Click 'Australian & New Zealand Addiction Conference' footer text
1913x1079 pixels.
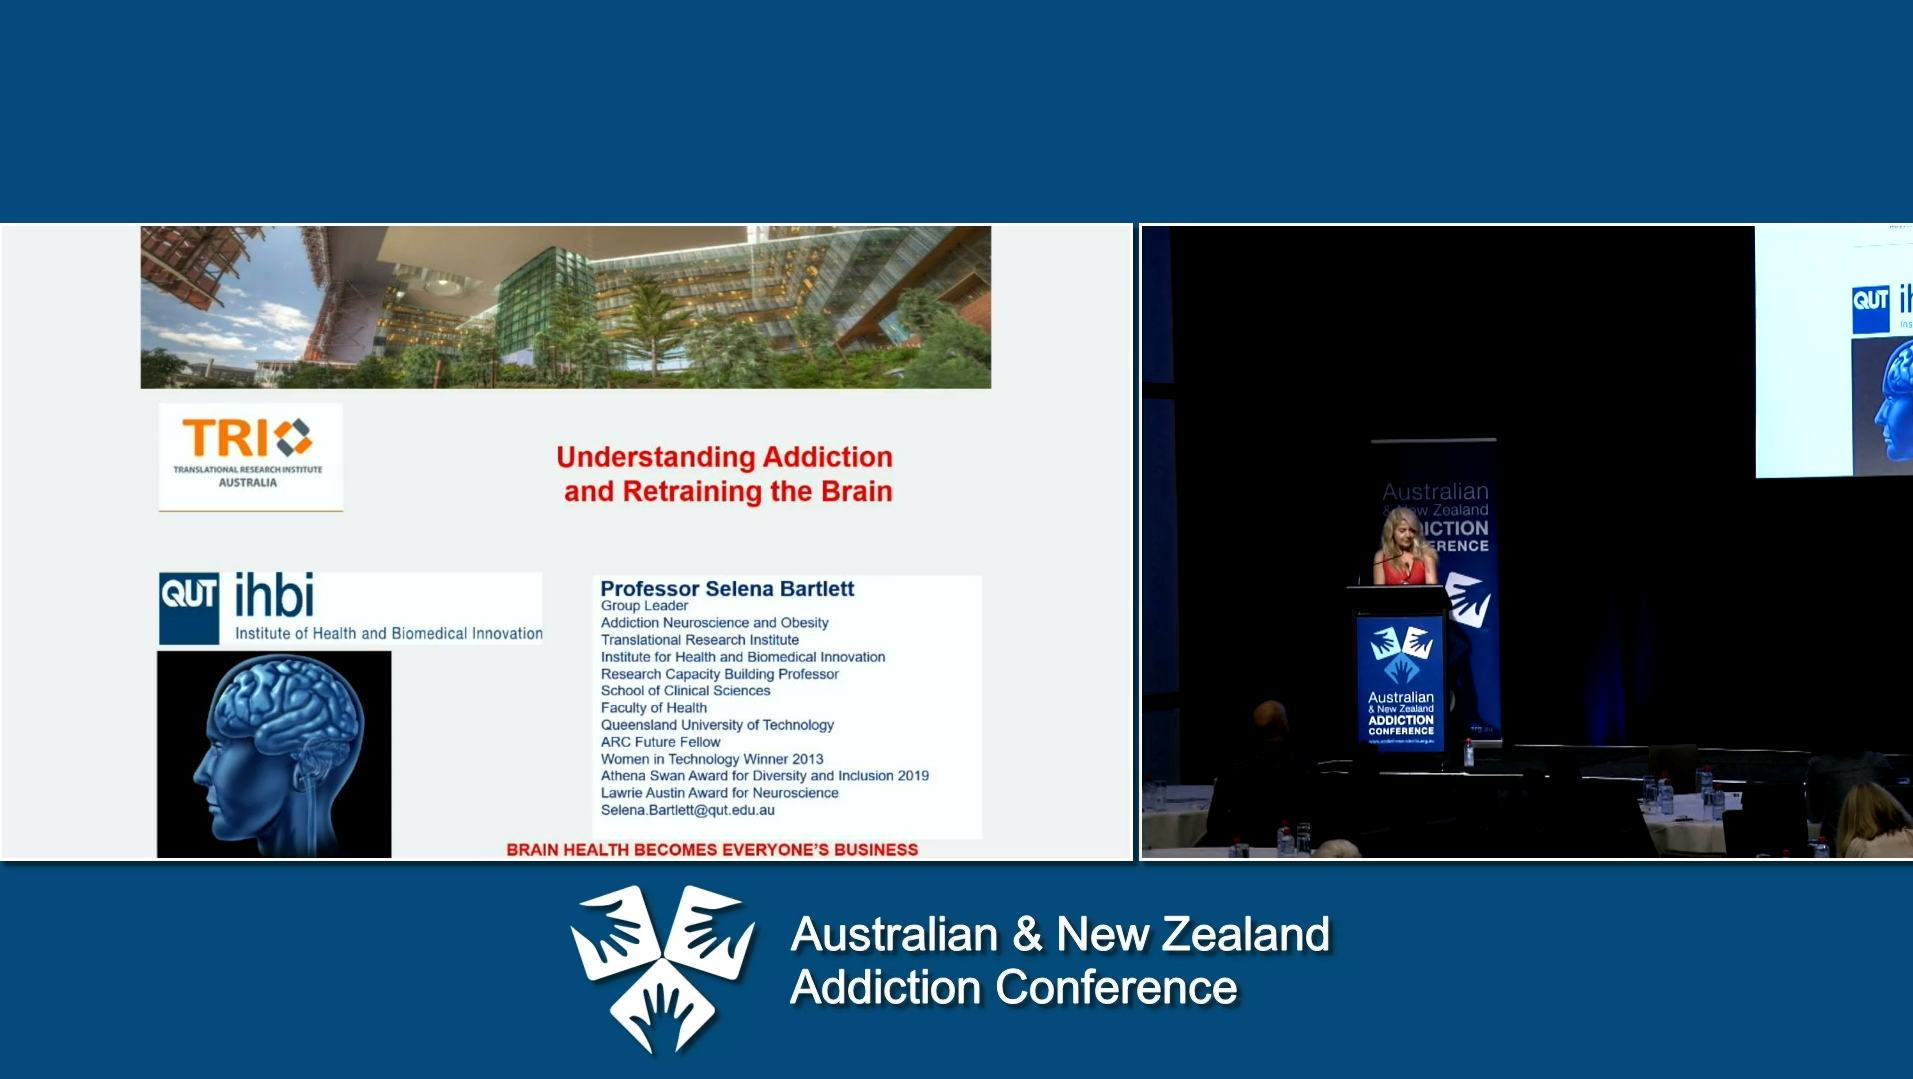[1060, 961]
